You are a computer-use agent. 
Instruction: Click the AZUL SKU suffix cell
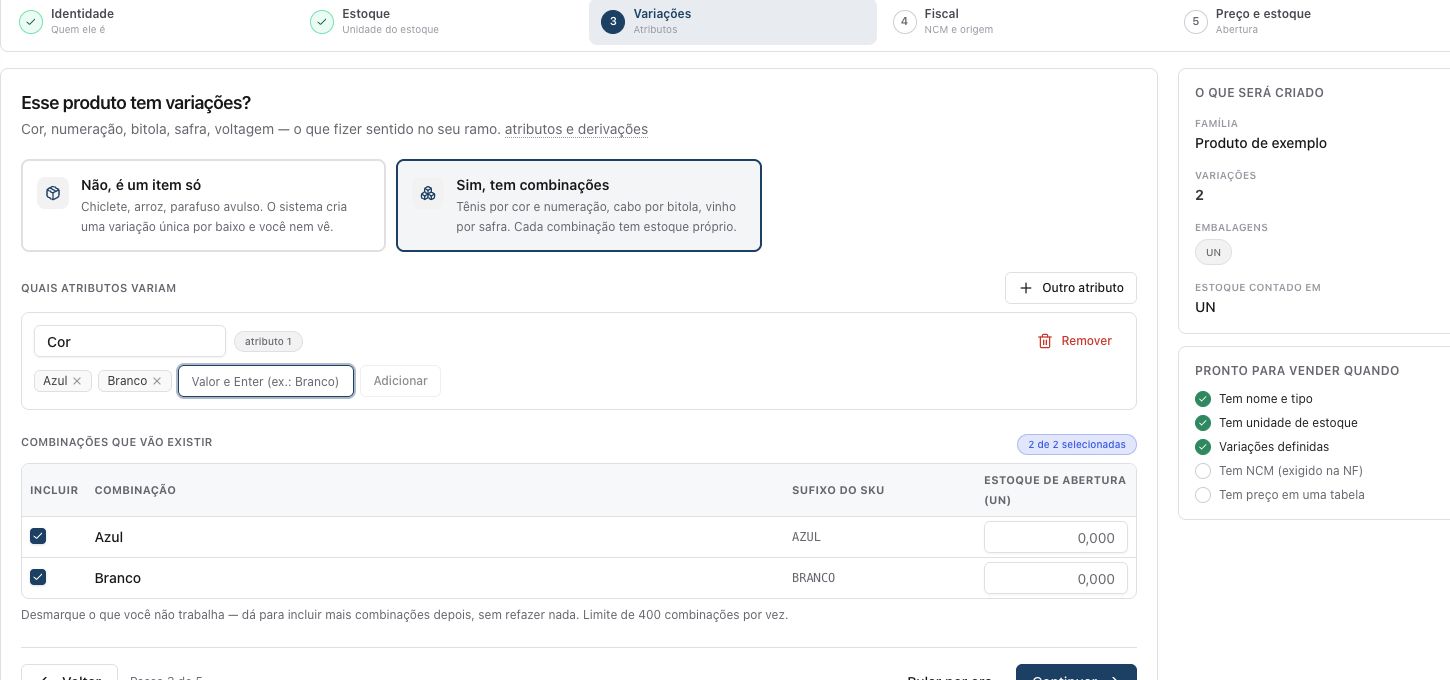pos(806,537)
